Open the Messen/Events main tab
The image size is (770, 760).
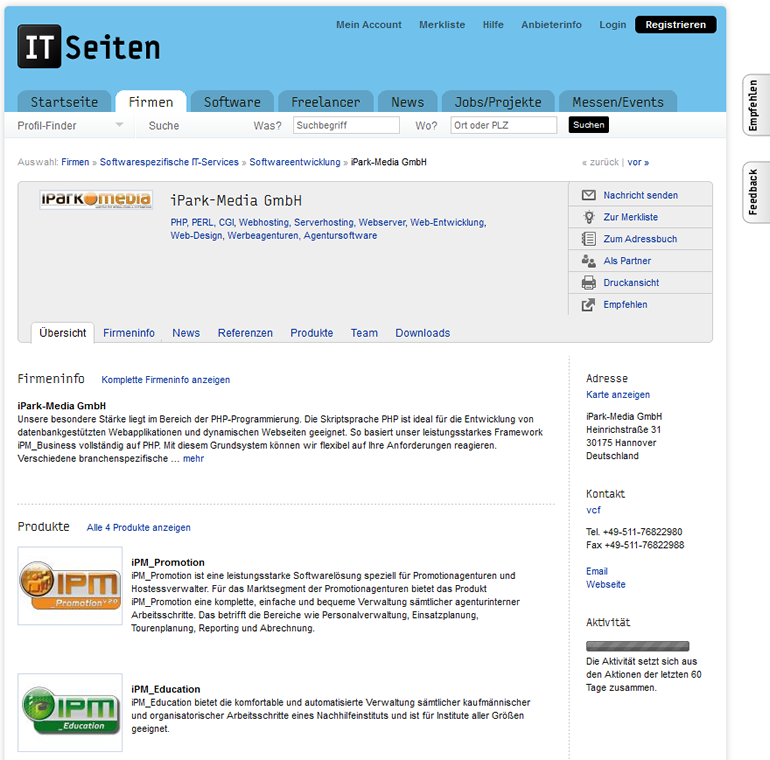[x=618, y=102]
